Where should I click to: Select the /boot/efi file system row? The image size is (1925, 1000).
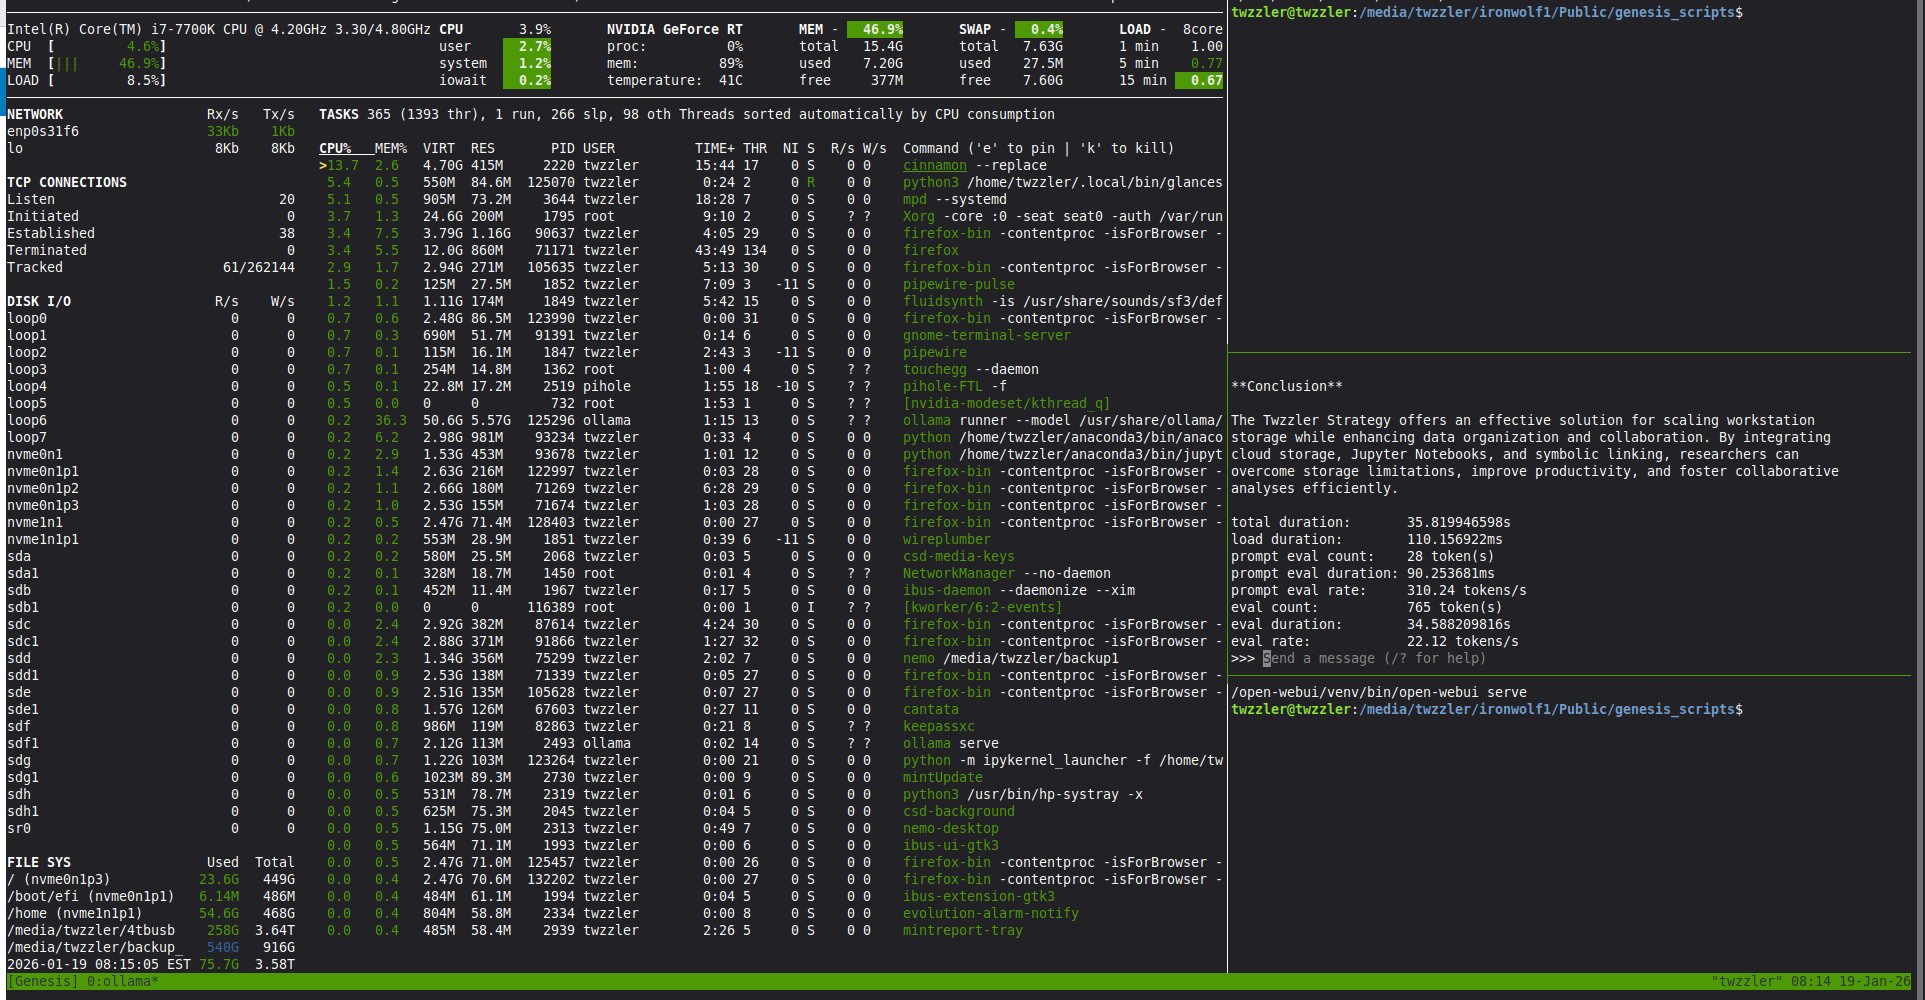(x=151, y=896)
